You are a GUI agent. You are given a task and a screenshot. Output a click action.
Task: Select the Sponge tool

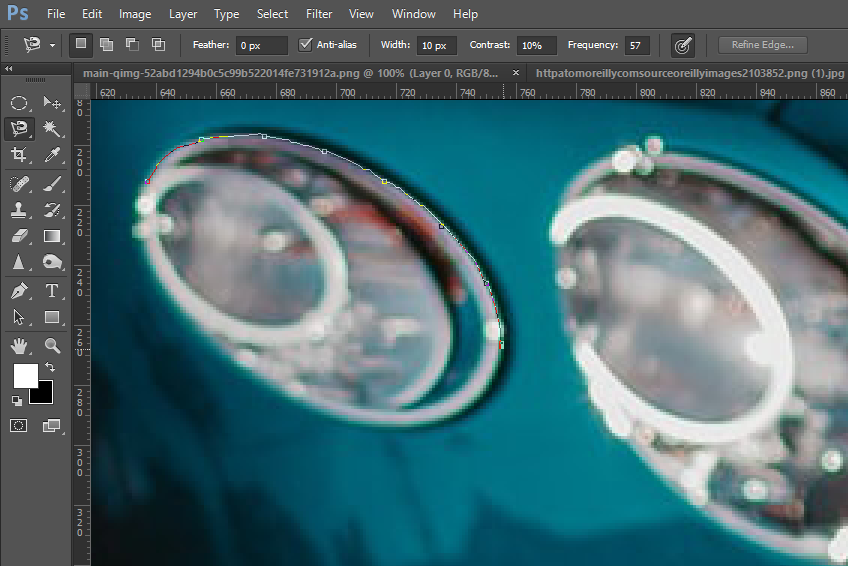pos(52,262)
